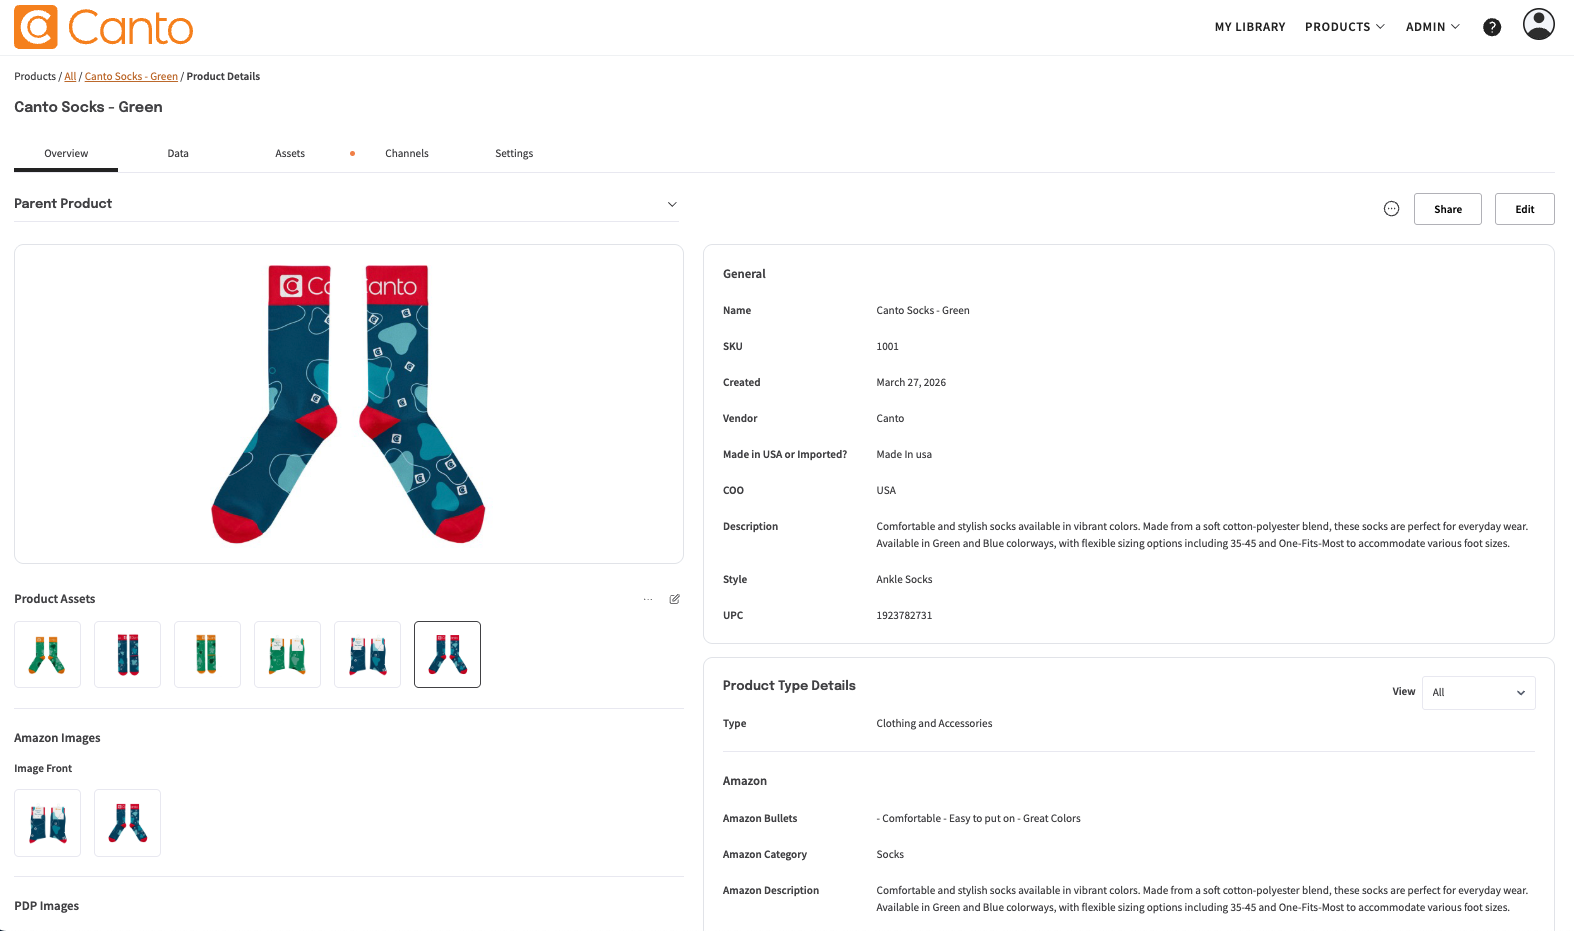Select the fifth packaged blue socks thumbnail
The width and height of the screenshot is (1574, 931).
click(367, 654)
